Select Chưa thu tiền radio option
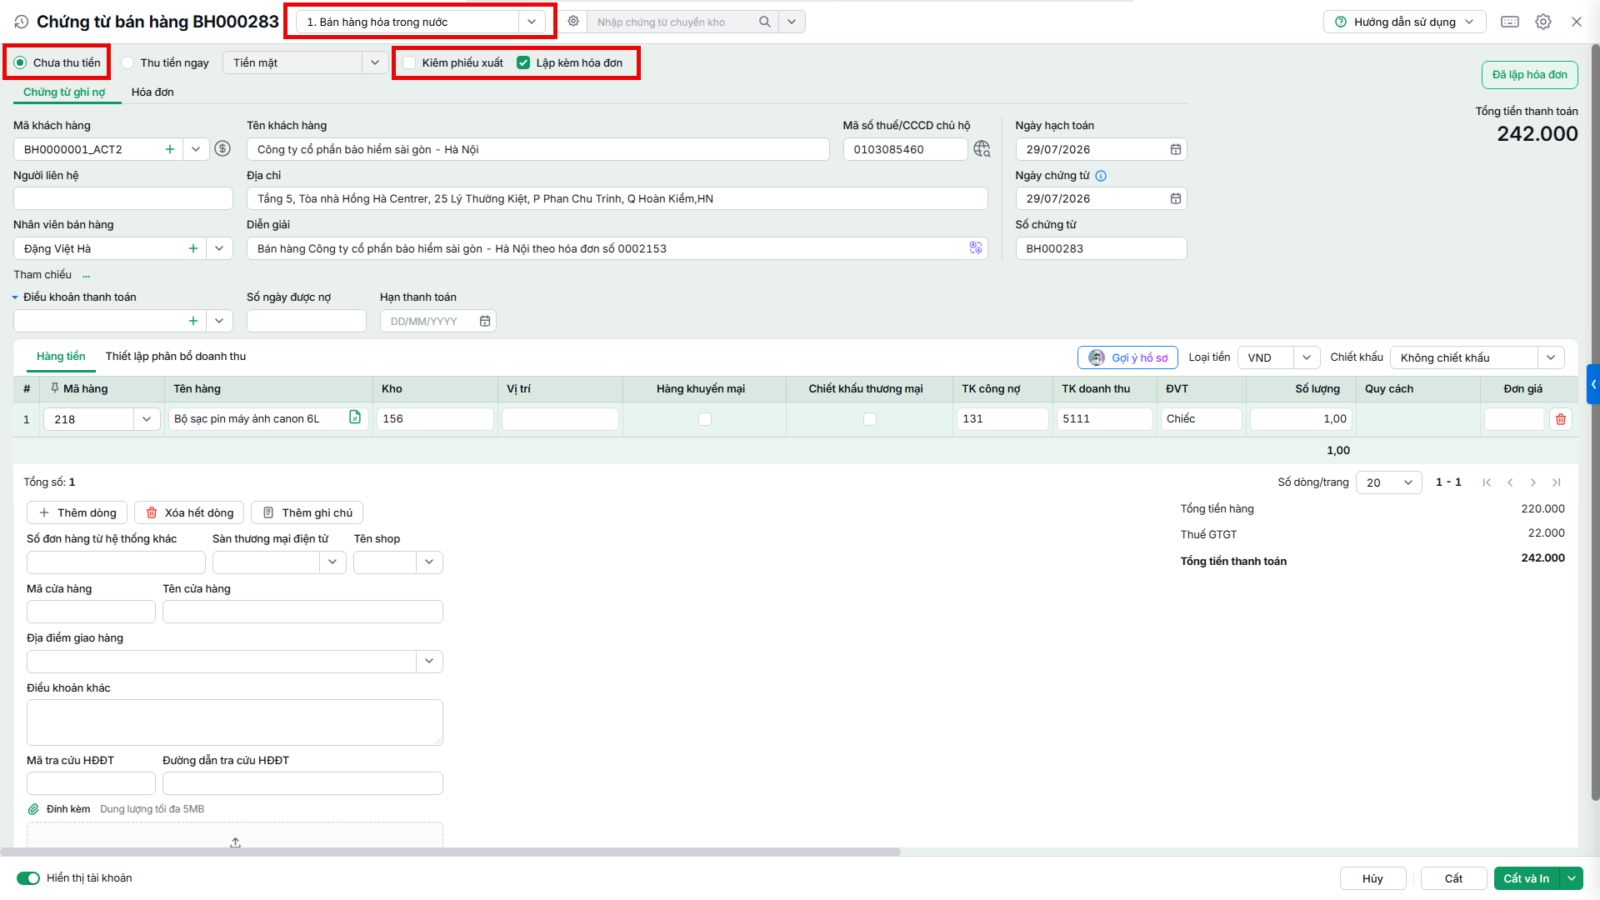The width and height of the screenshot is (1600, 900). (x=20, y=62)
